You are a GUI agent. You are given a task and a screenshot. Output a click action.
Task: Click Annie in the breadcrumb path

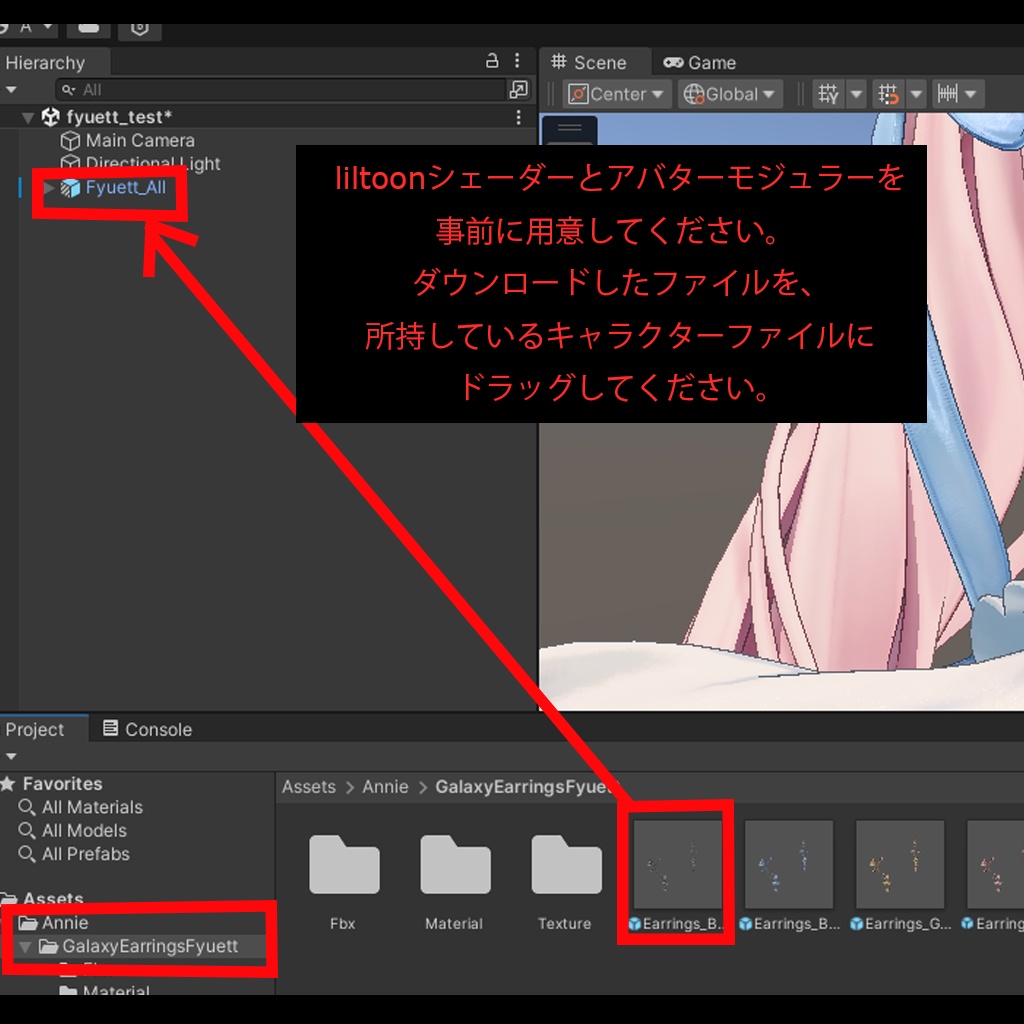385,787
